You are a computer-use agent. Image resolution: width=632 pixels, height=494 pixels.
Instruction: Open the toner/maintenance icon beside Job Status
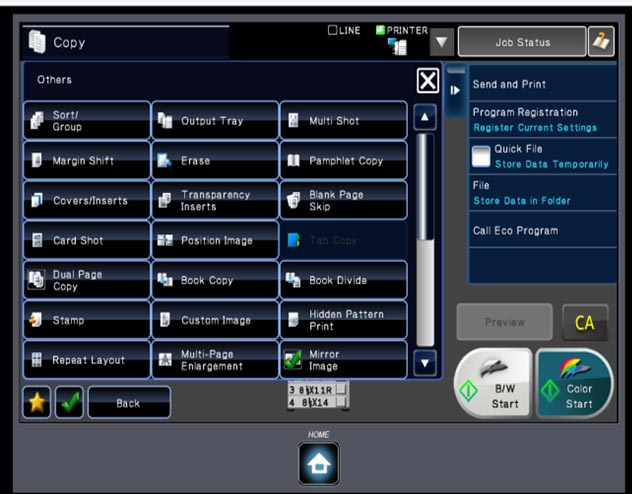601,41
